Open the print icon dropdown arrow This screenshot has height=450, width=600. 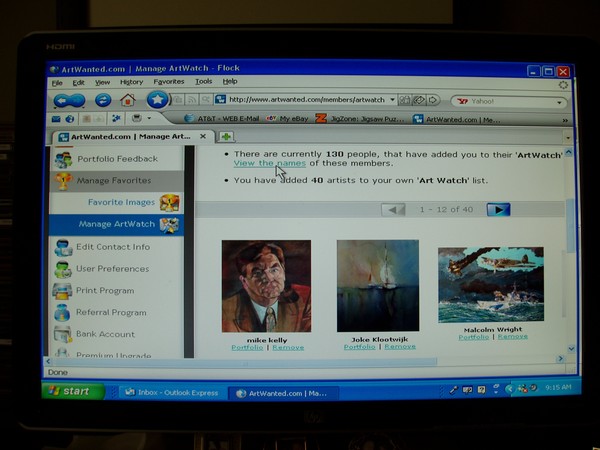pyautogui.click(x=149, y=118)
